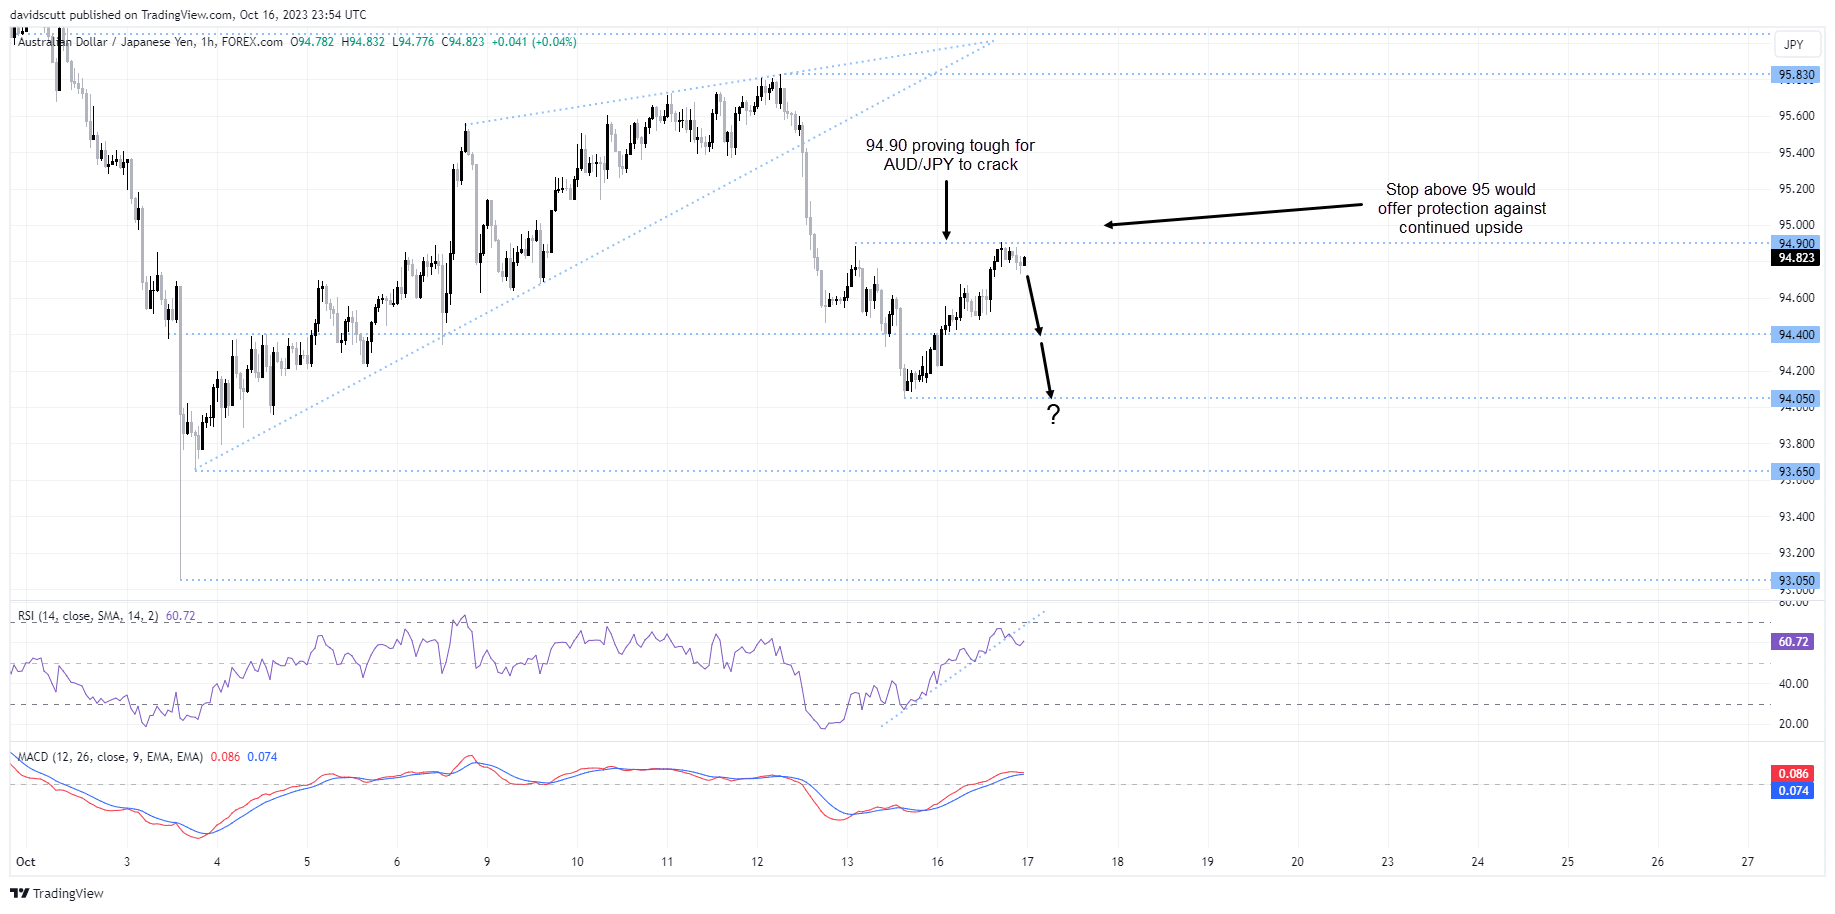Click the '94.90 proving tough' annotation text
1835x914 pixels.
[950, 155]
